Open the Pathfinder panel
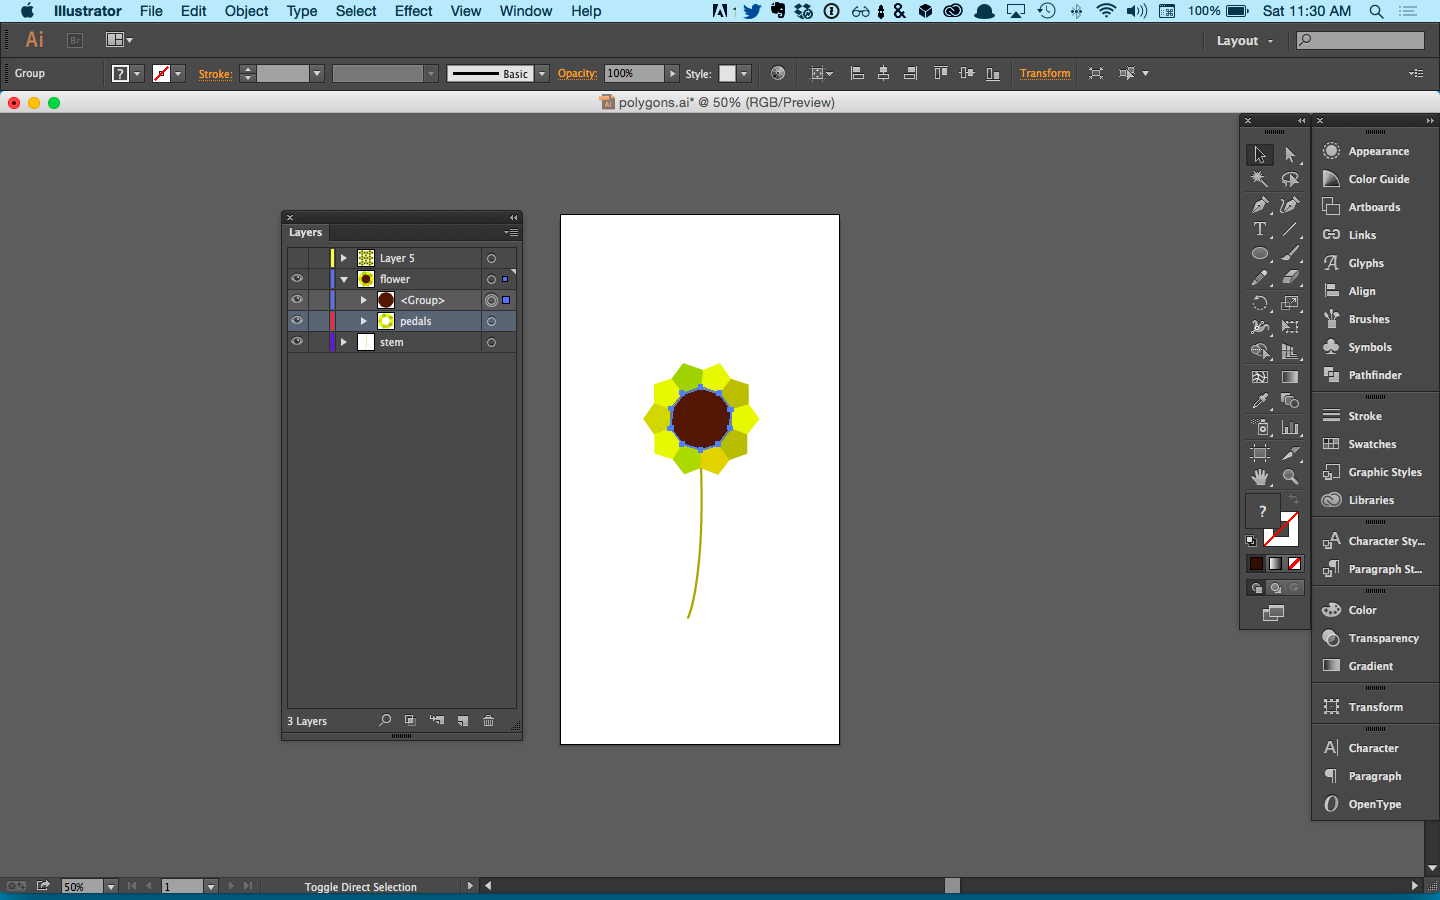Viewport: 1440px width, 900px height. point(1375,375)
